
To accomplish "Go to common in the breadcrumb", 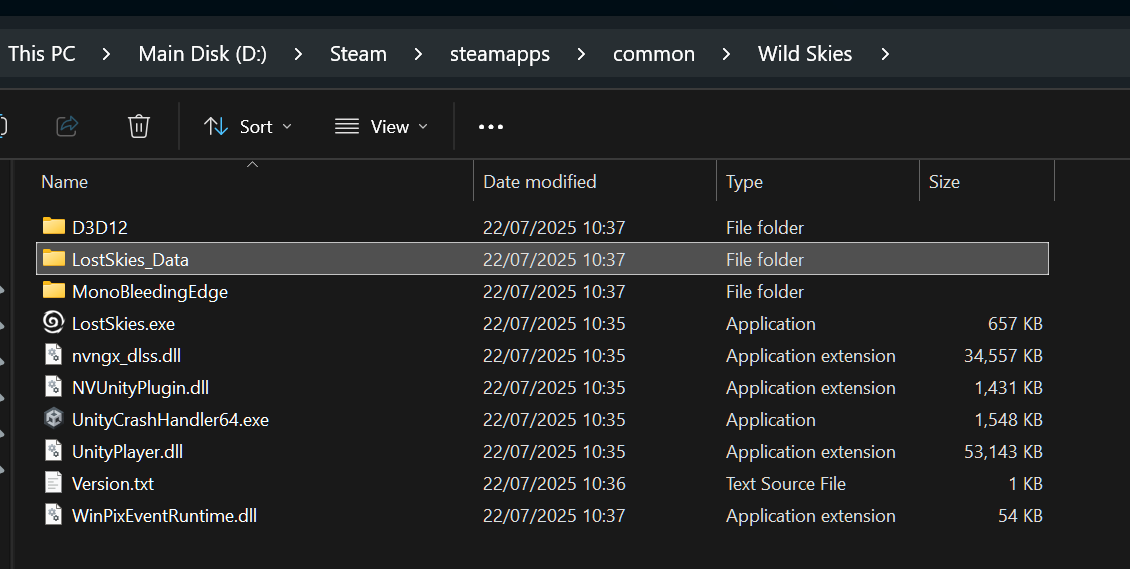I will [654, 54].
